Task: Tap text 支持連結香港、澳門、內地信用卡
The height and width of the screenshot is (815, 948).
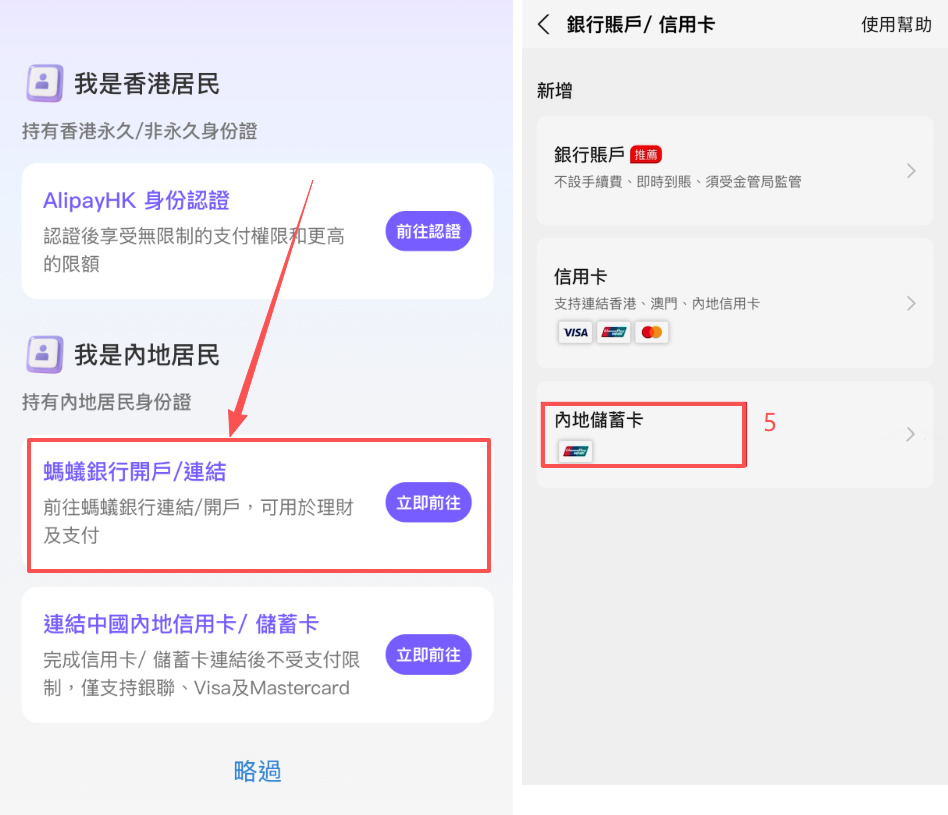Action: (x=657, y=304)
